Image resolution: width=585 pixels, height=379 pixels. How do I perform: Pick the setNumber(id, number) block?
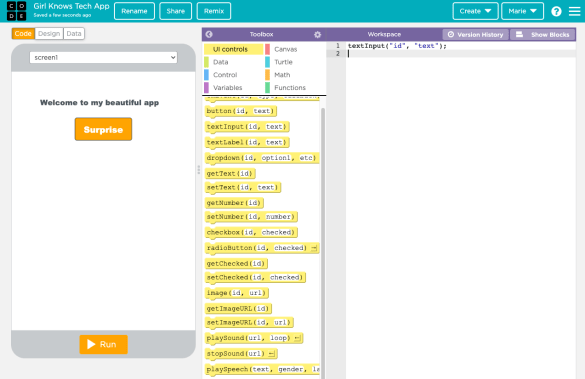click(x=251, y=217)
